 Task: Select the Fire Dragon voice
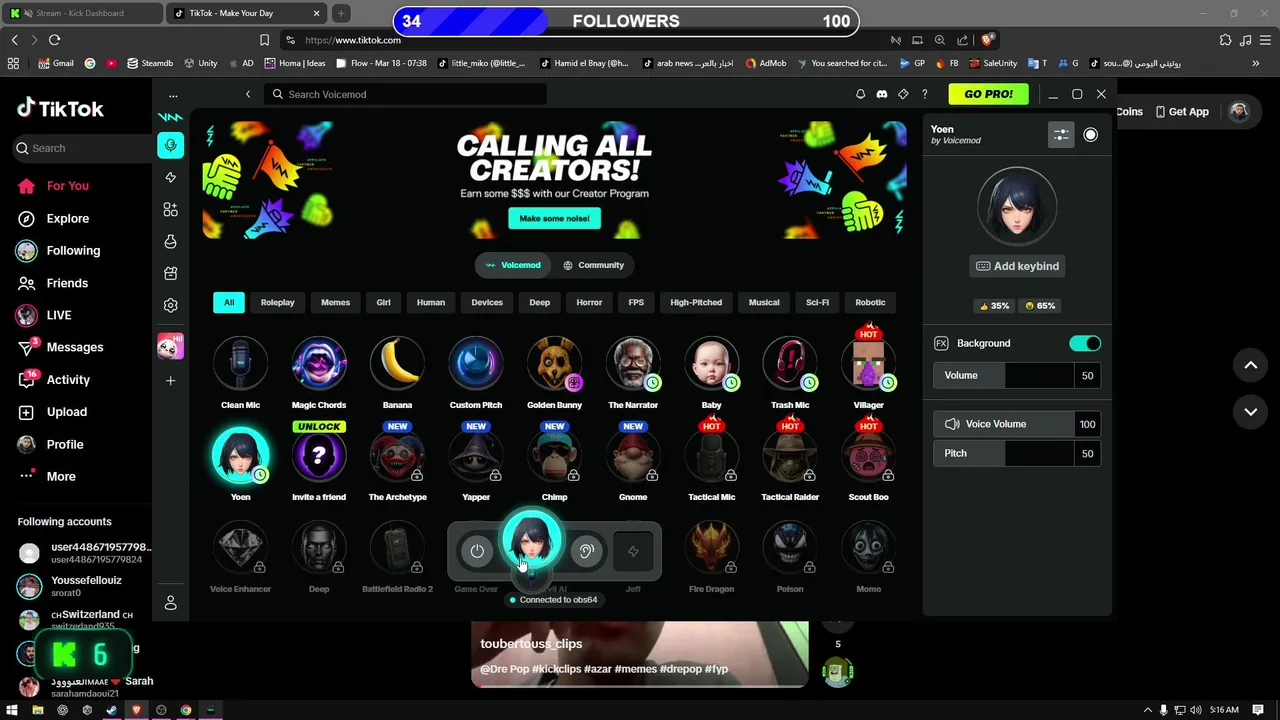[711, 558]
